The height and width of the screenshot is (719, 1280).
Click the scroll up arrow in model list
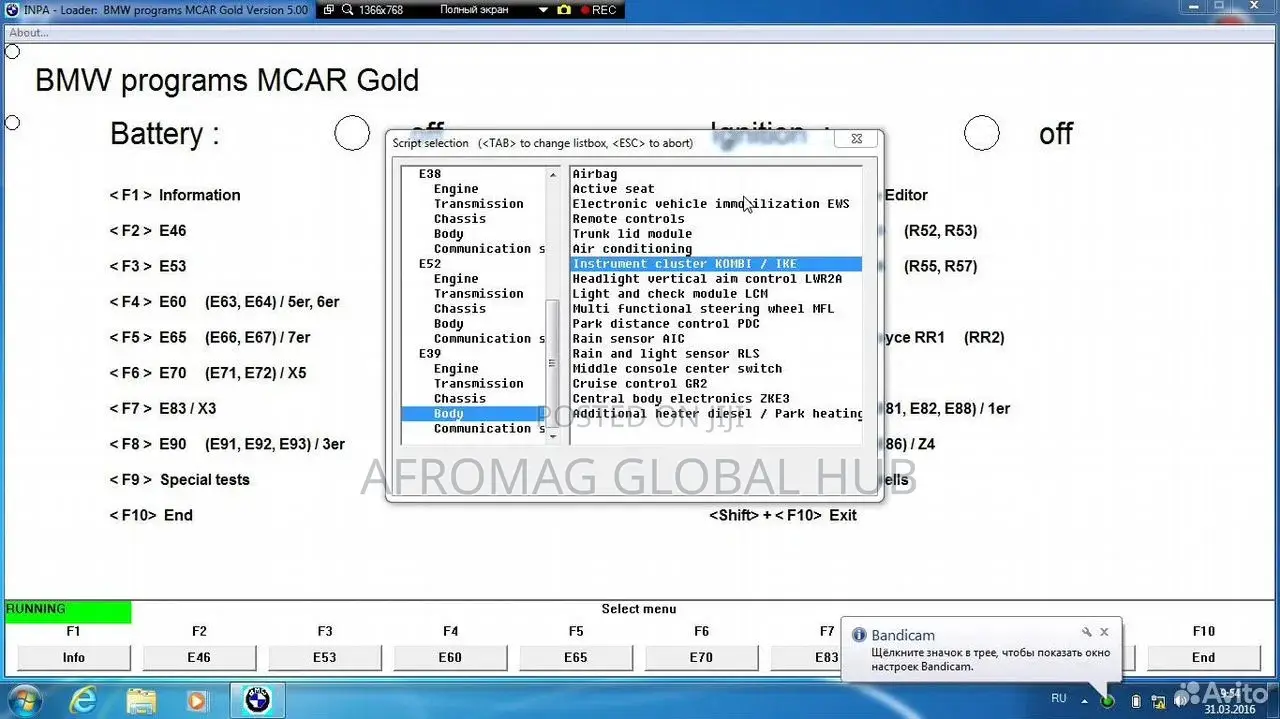[x=553, y=175]
